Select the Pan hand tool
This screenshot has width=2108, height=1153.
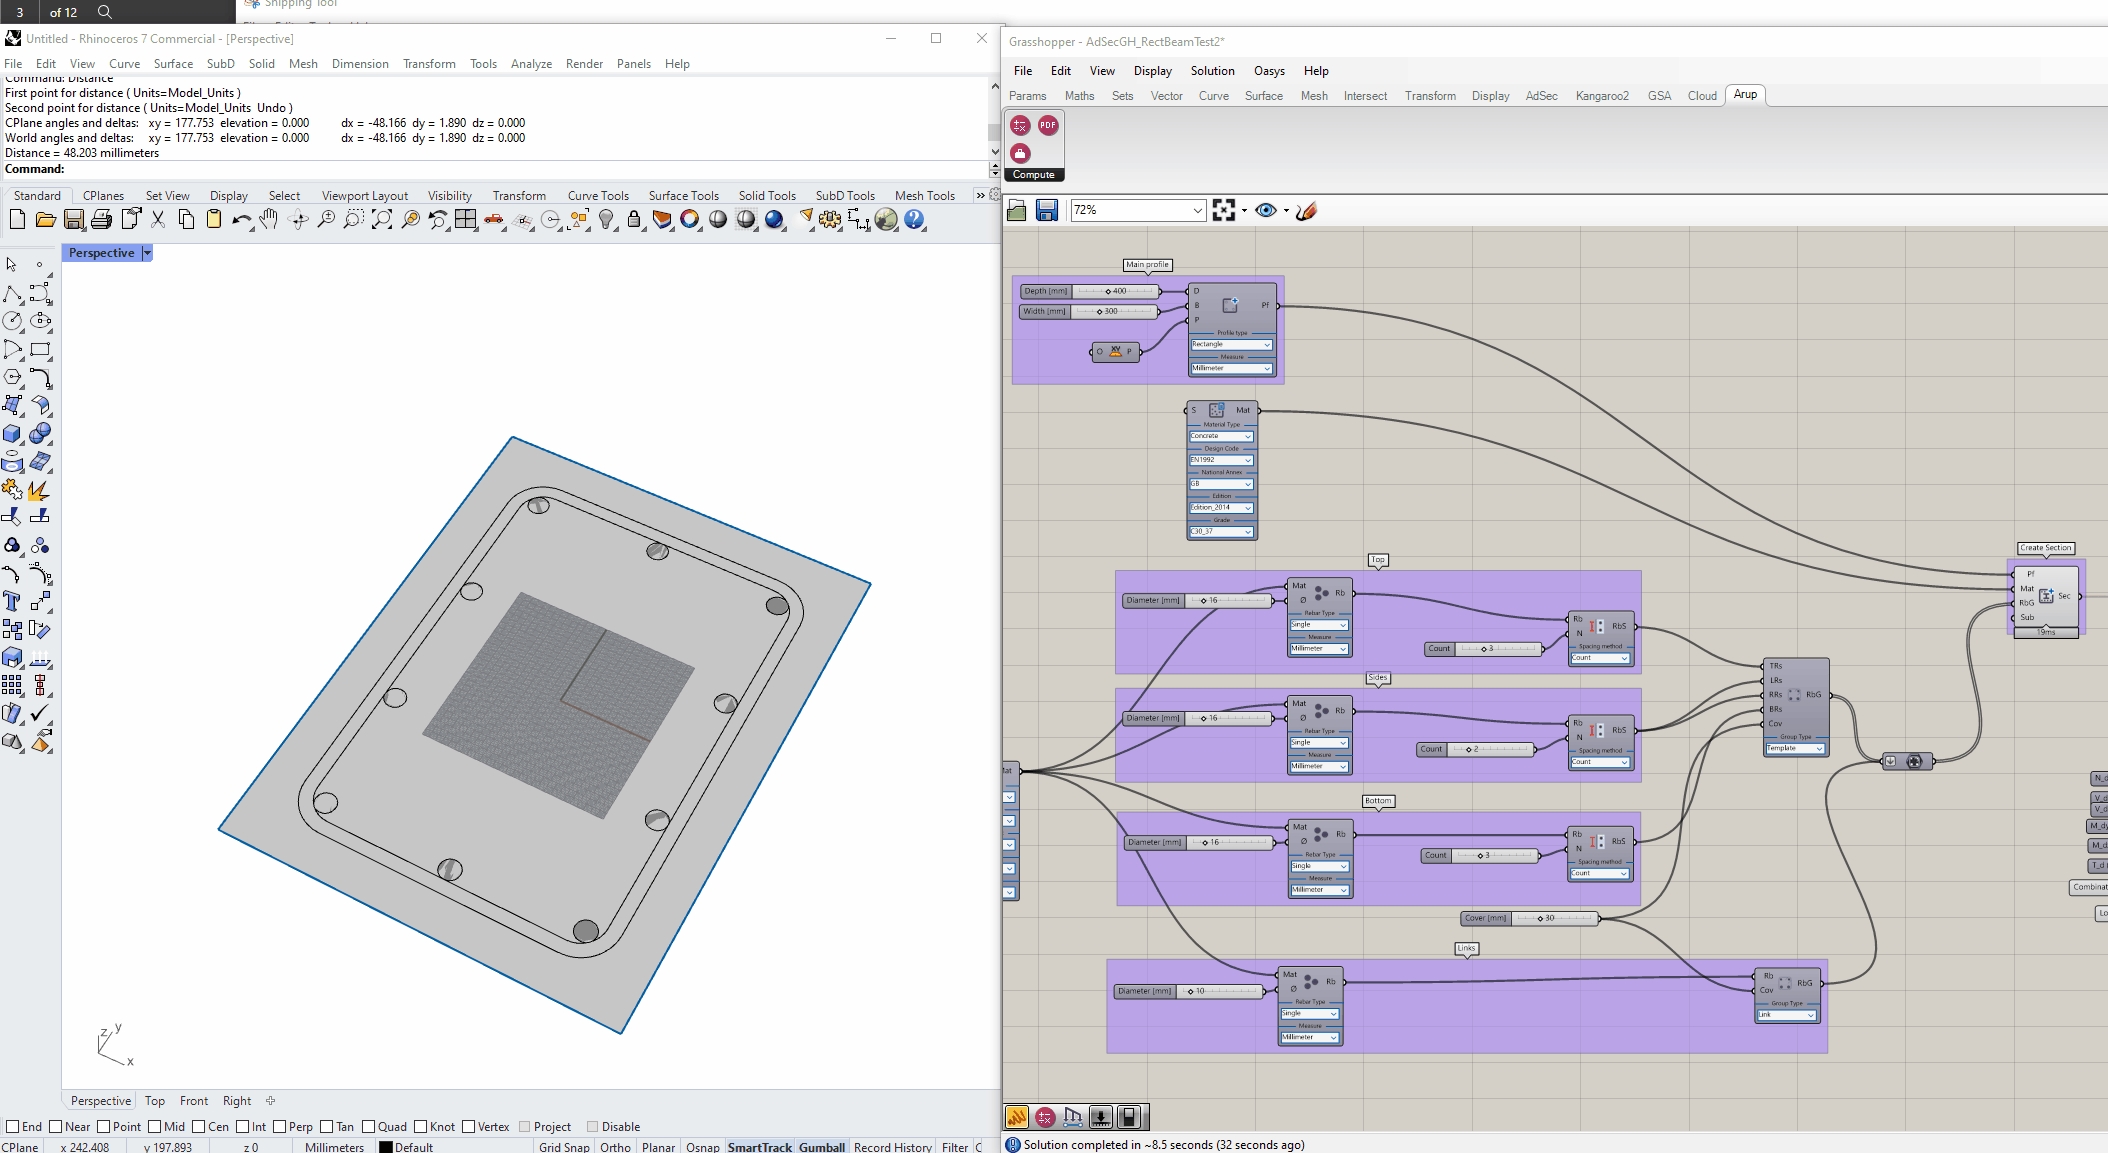pyautogui.click(x=269, y=220)
